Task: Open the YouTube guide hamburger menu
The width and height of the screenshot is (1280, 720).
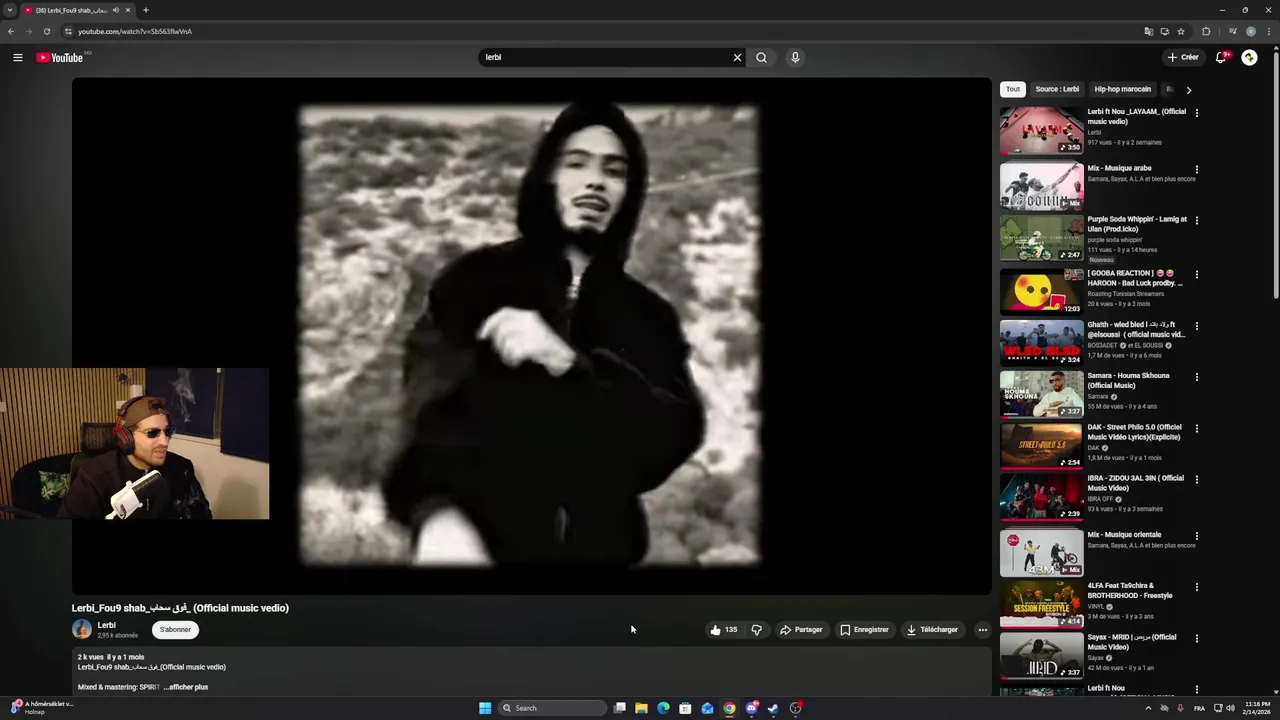Action: (17, 57)
